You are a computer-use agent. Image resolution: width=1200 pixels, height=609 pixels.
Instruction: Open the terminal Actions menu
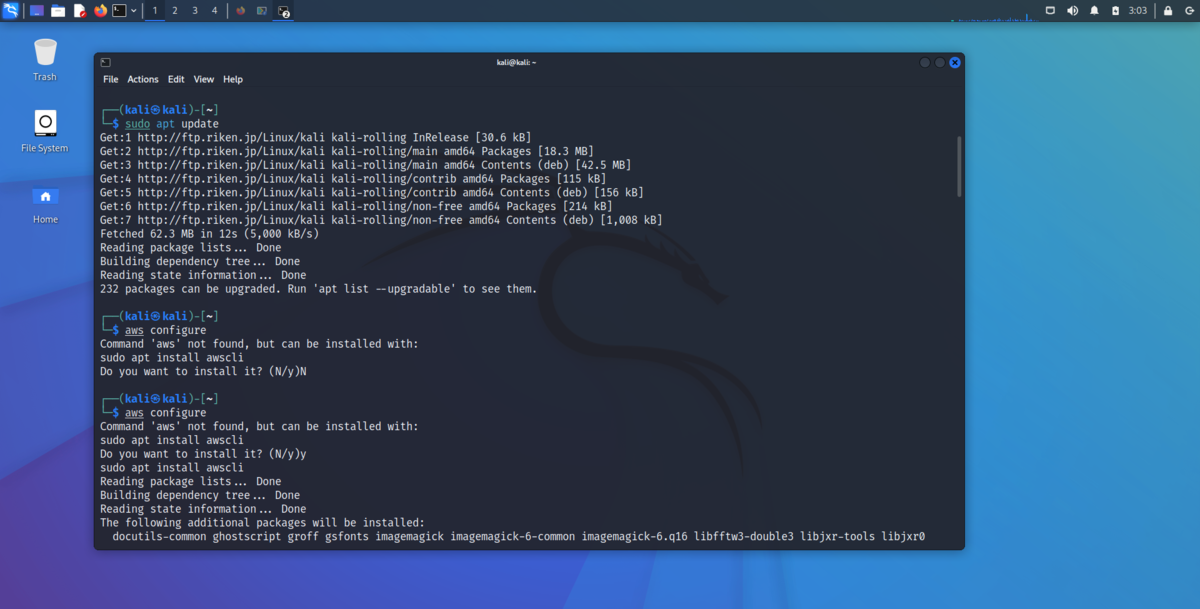tap(143, 79)
